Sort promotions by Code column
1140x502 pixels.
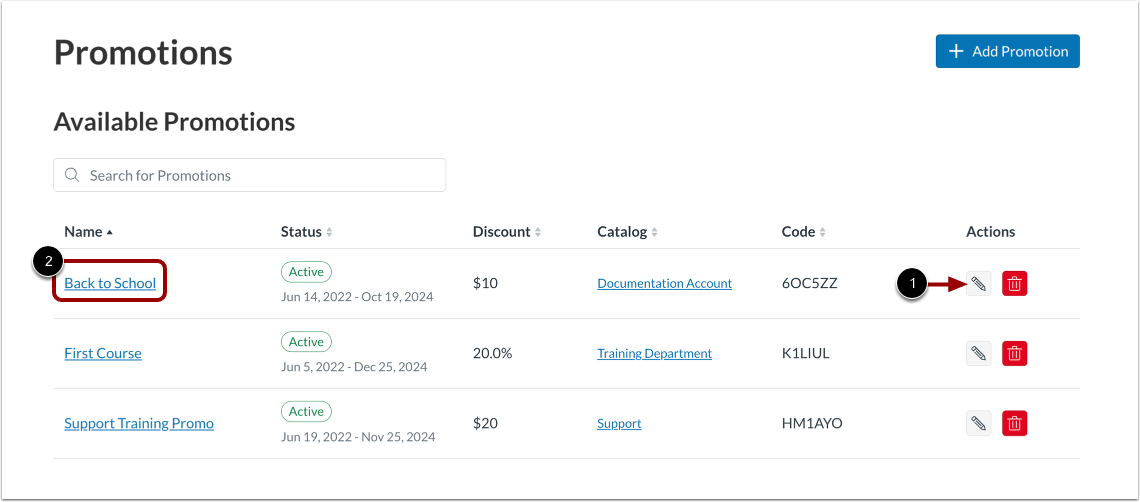click(x=803, y=232)
